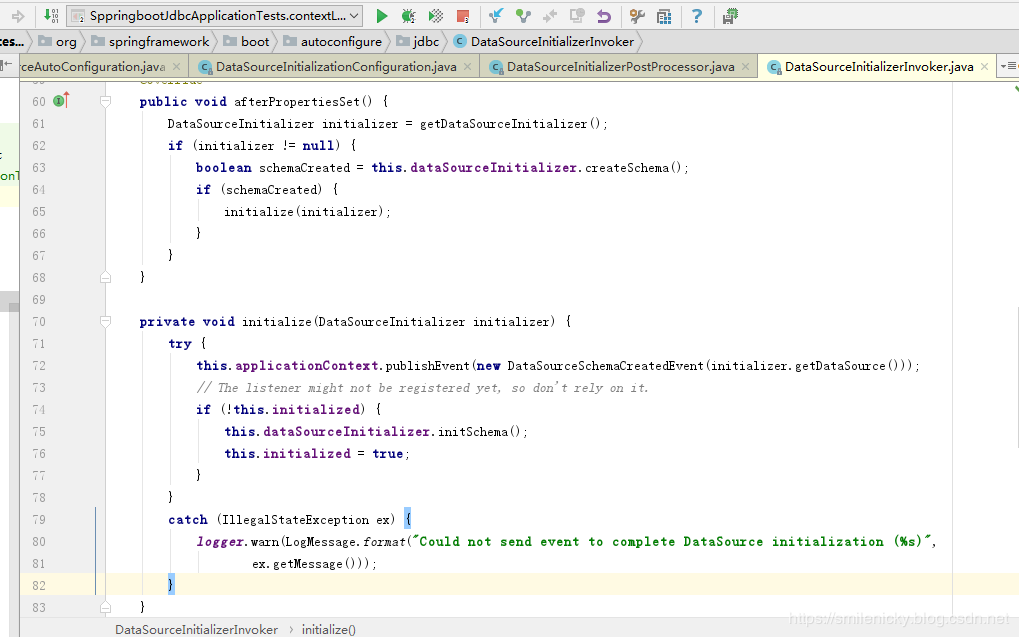Run with coverage icon

tap(435, 16)
